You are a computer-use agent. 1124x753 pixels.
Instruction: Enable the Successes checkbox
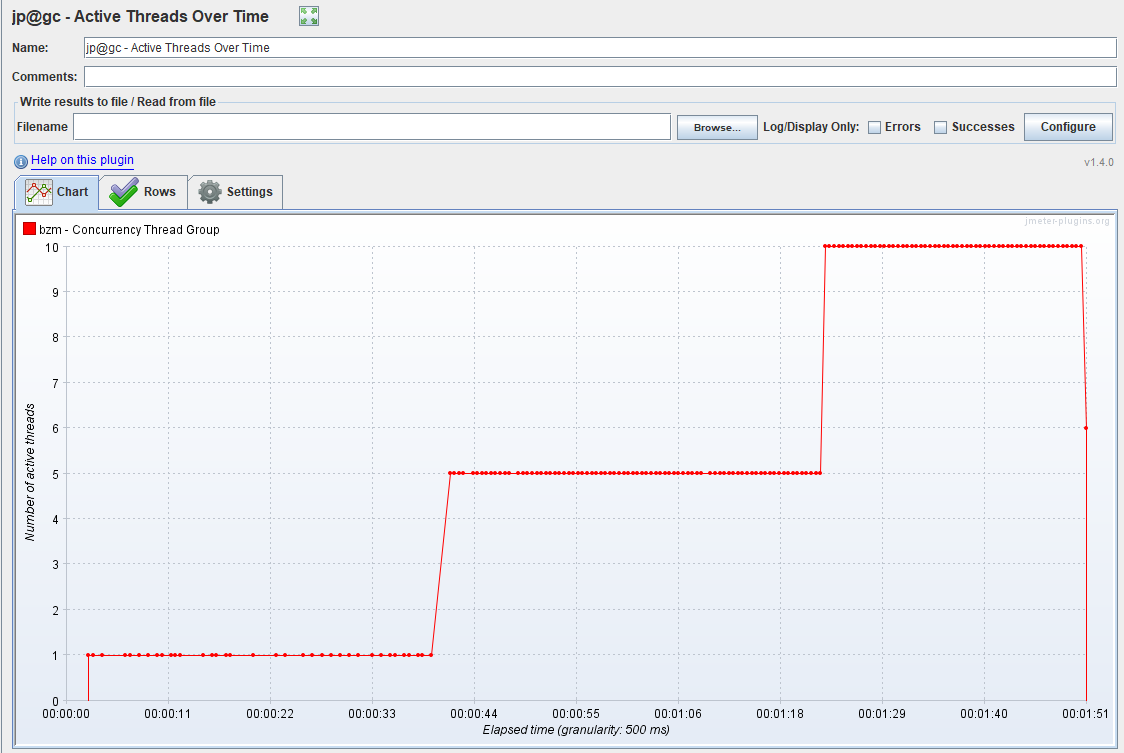[x=940, y=128]
